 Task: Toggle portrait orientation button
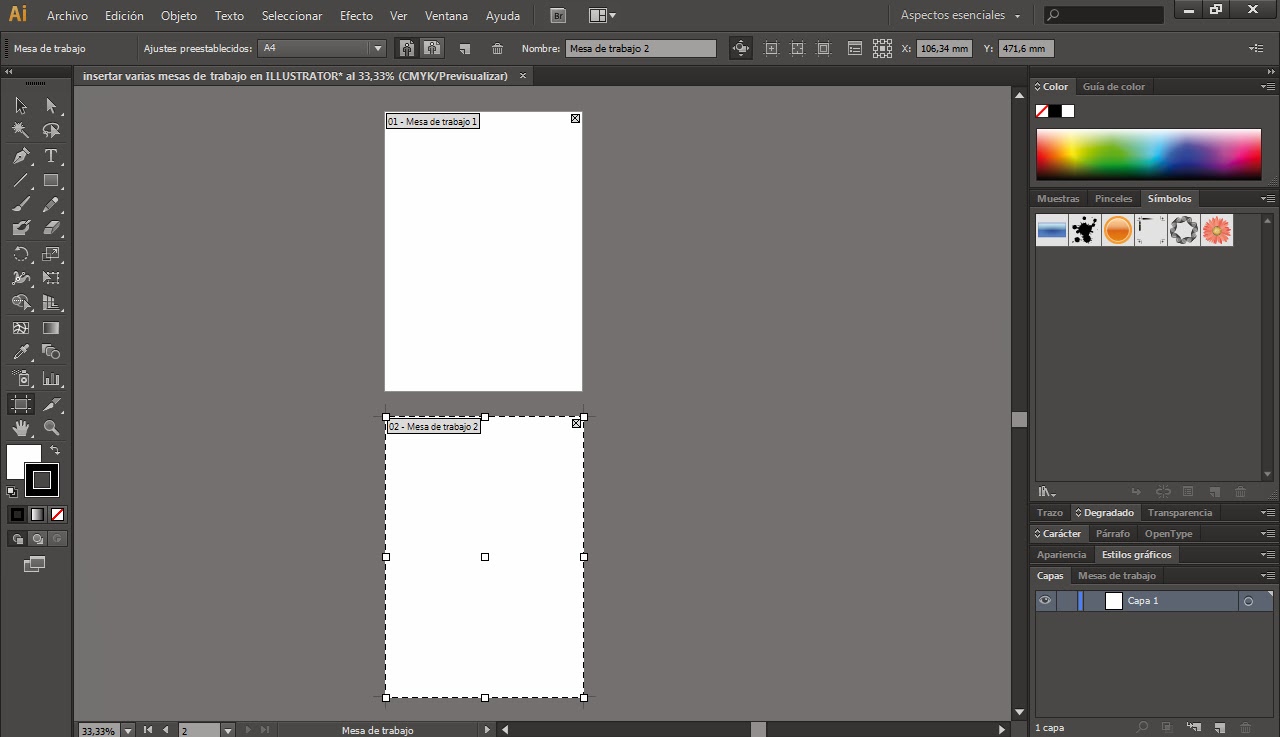[406, 48]
